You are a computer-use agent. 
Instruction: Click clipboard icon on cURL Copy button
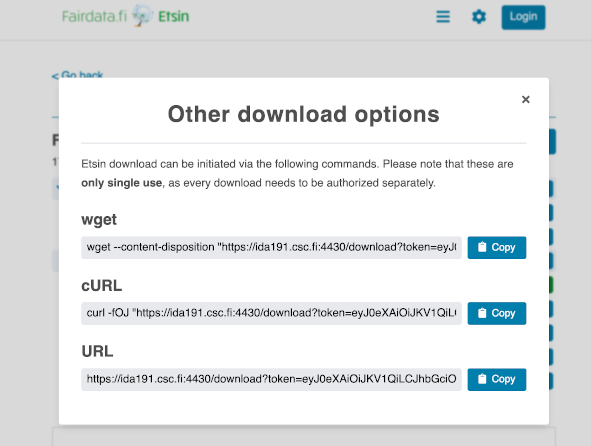tap(482, 313)
